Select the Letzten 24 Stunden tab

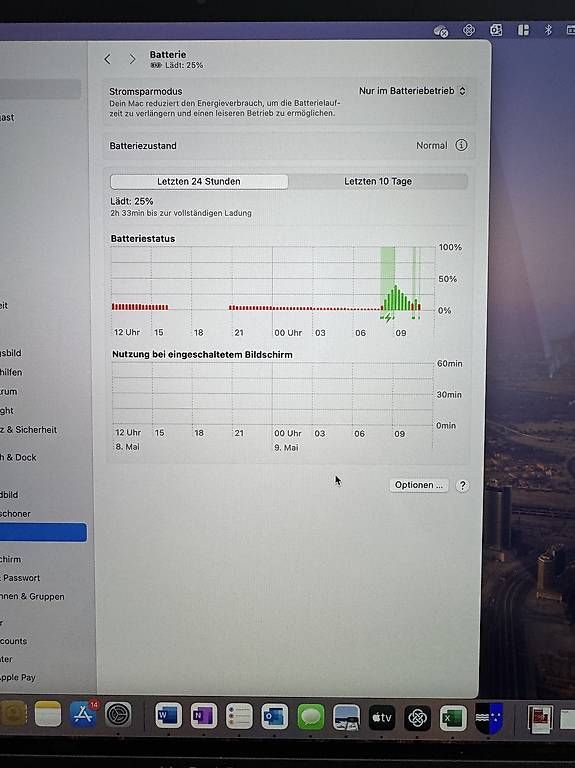pyautogui.click(x=199, y=181)
